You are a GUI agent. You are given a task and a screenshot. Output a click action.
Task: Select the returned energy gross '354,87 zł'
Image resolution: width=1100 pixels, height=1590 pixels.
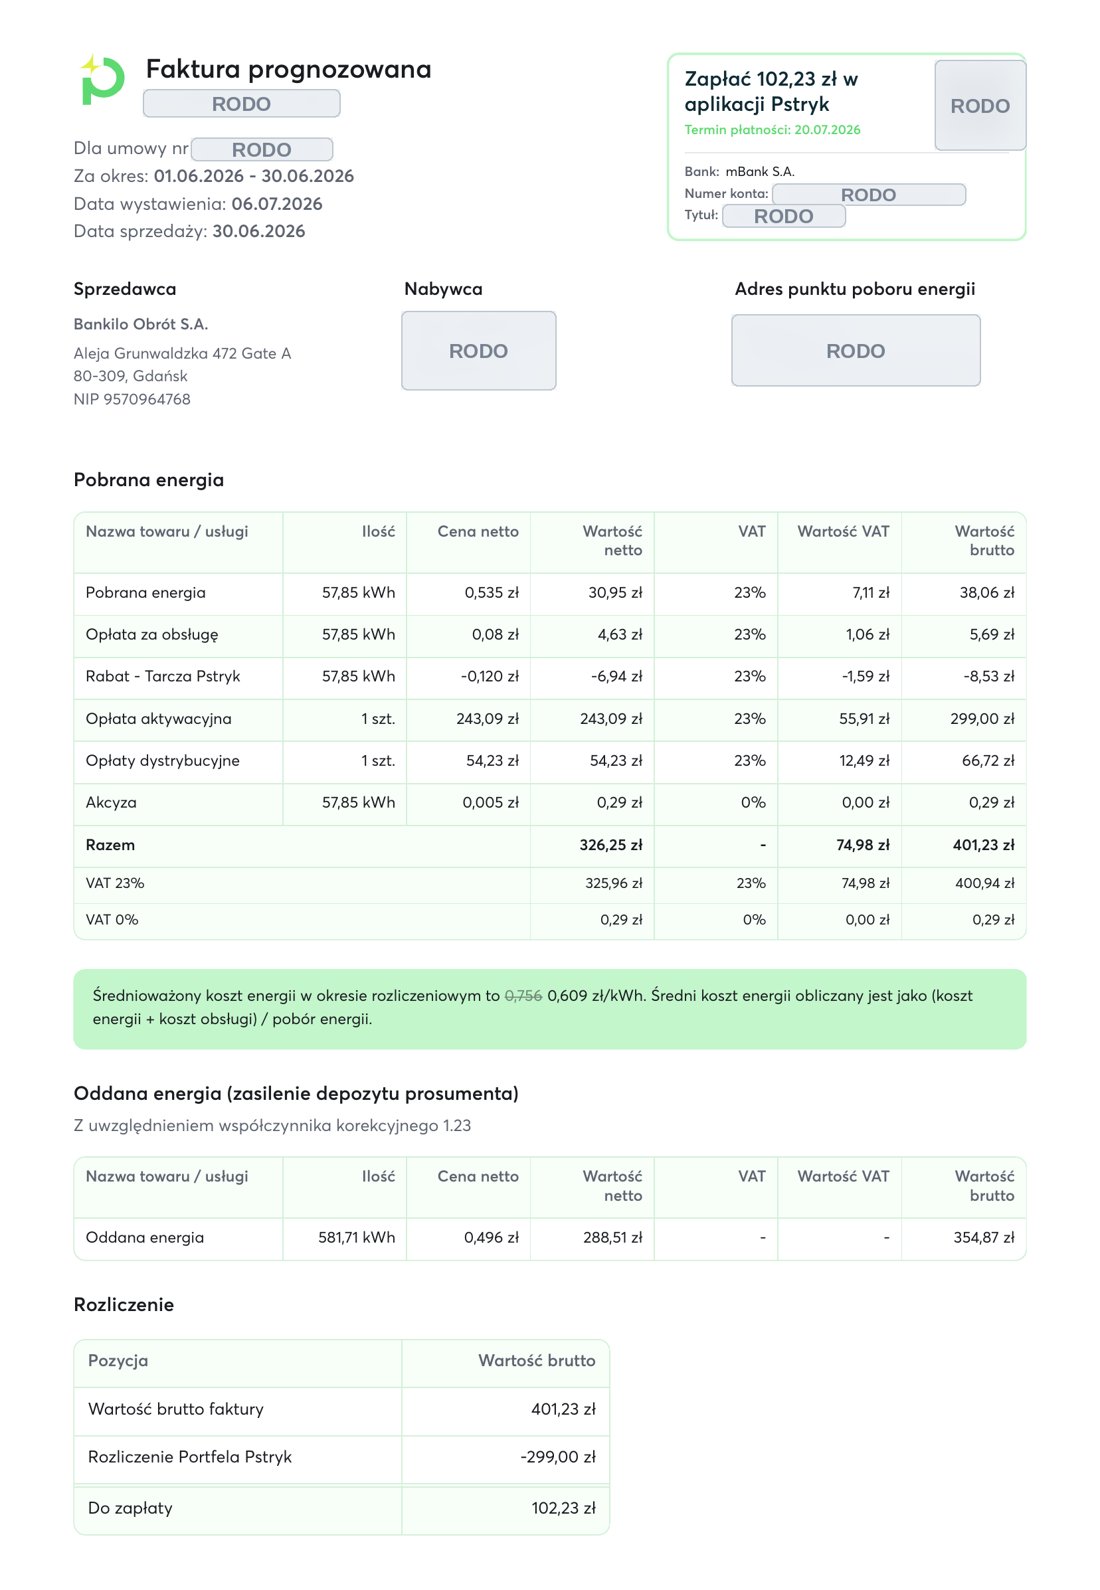coord(984,1238)
